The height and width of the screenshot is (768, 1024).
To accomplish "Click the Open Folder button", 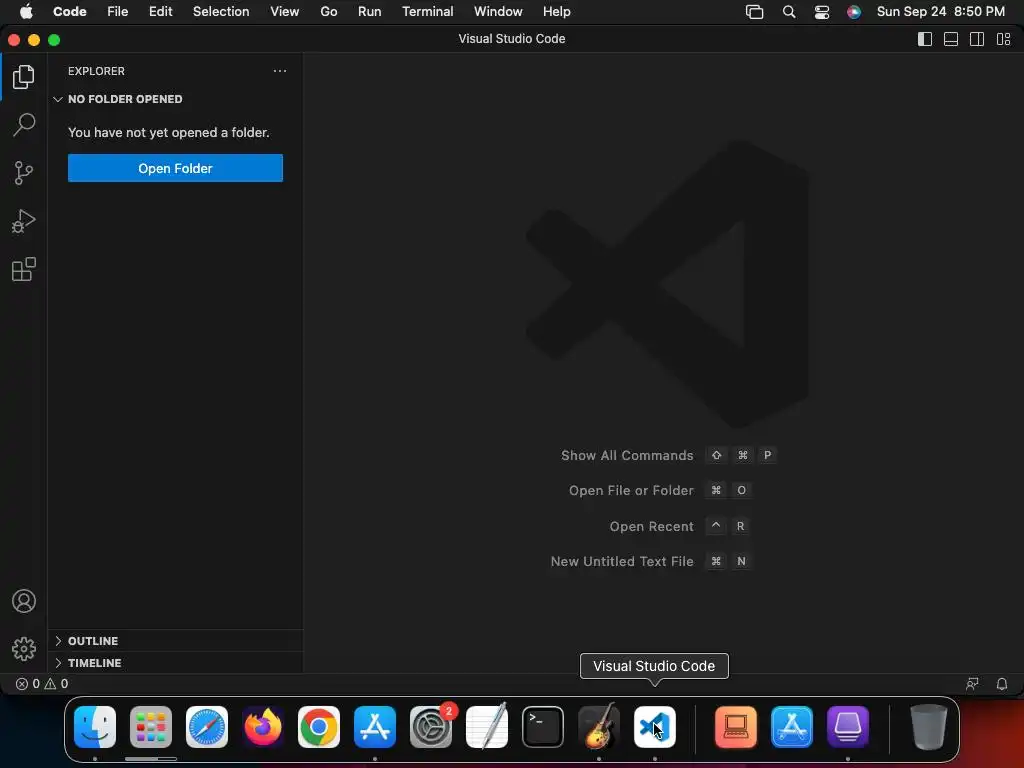I will pos(175,168).
